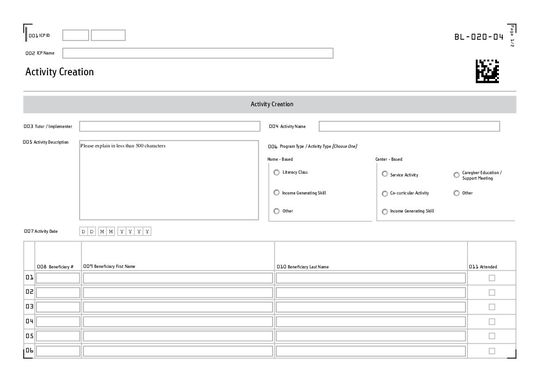The image size is (540, 382).
Task: Mark the Attended checkbox for row 06
Action: point(492,351)
